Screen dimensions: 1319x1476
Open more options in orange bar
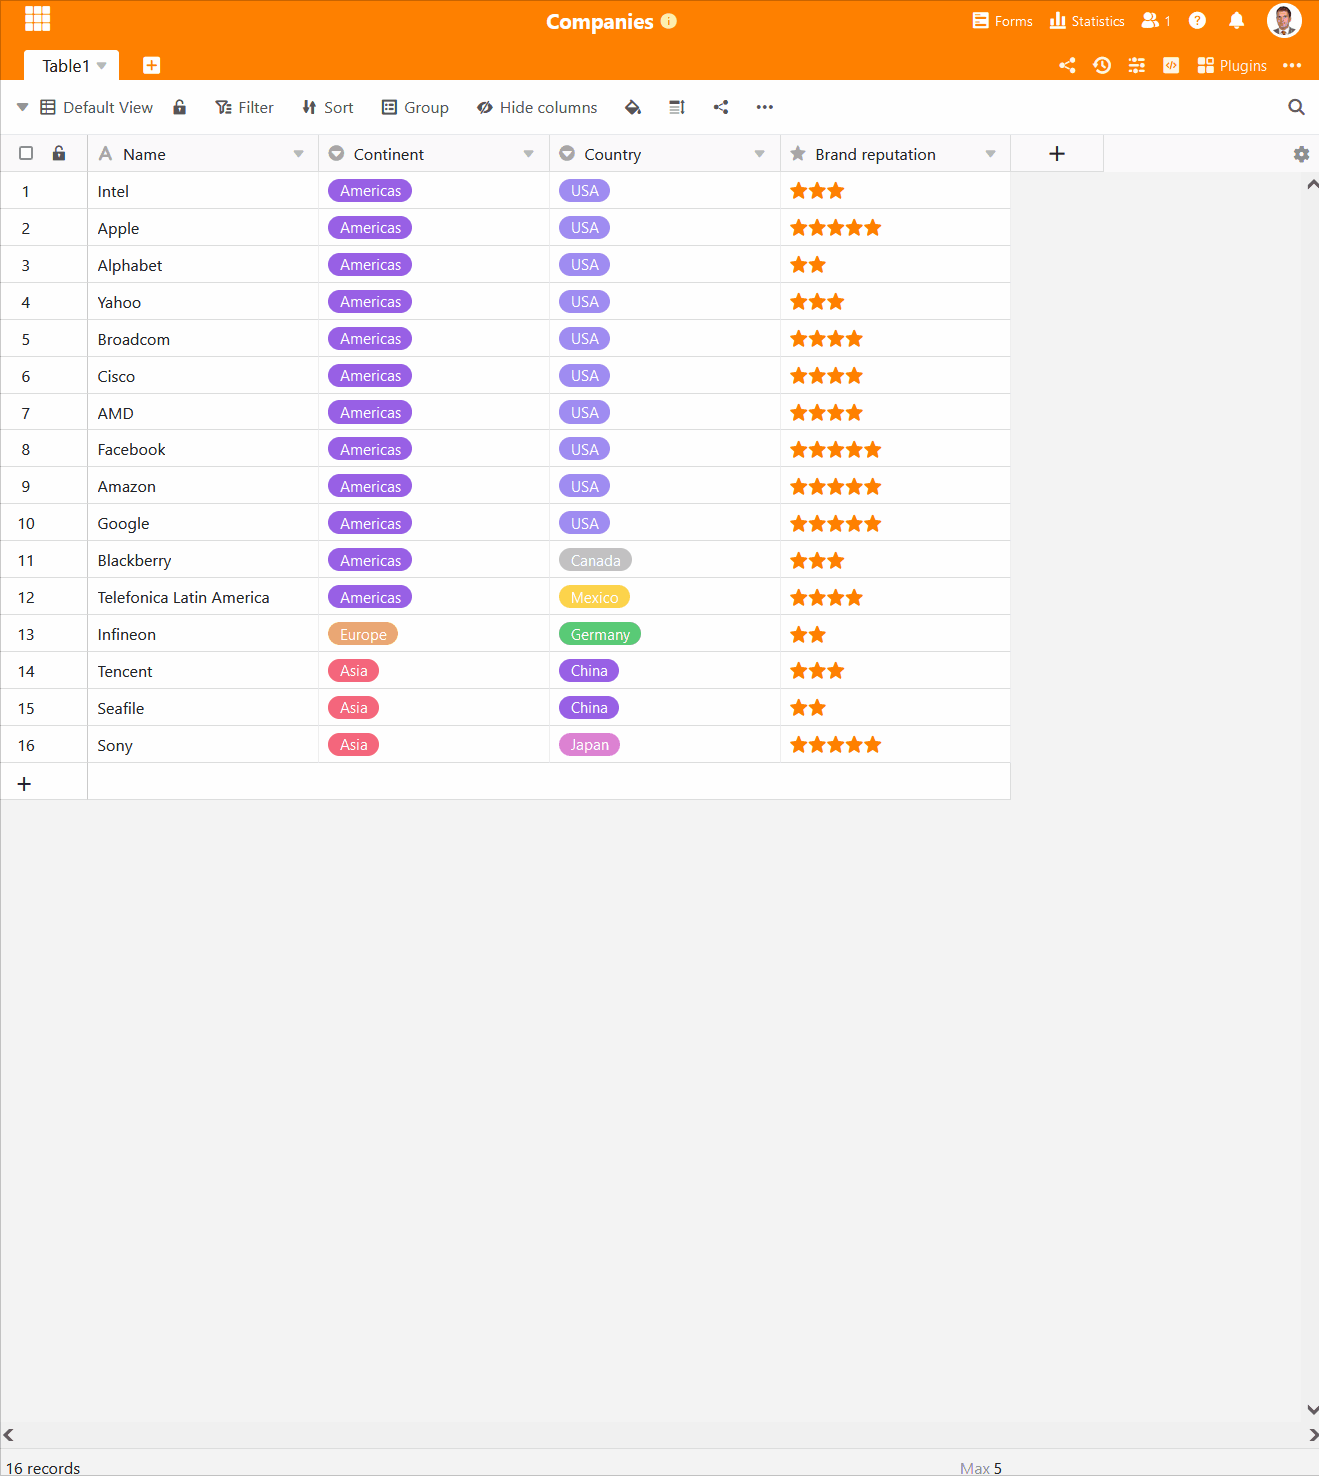point(1292,66)
